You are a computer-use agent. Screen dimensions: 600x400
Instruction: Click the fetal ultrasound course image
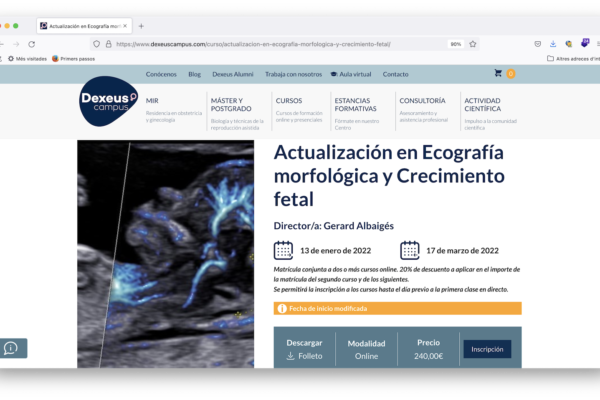coord(165,255)
